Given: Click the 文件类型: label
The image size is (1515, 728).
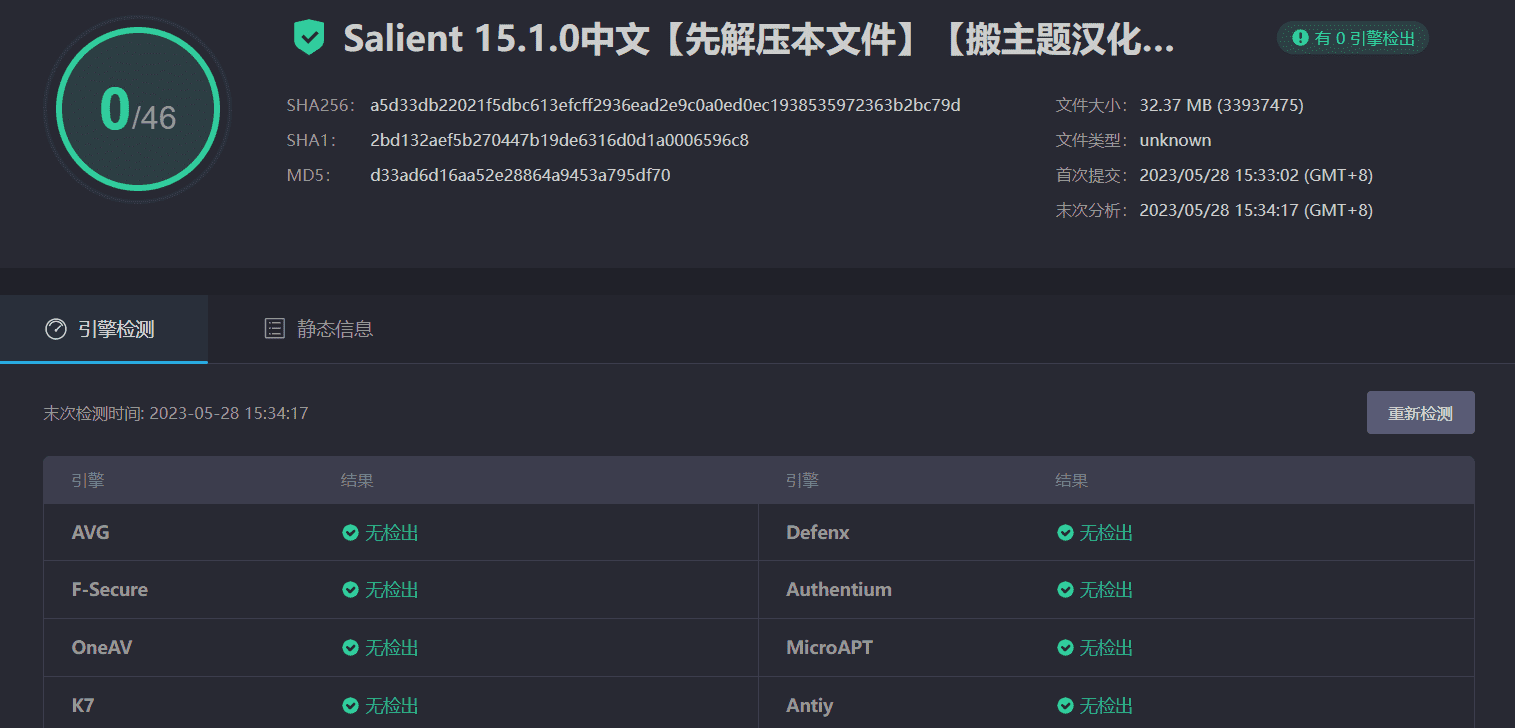Looking at the screenshot, I should pyautogui.click(x=1092, y=140).
